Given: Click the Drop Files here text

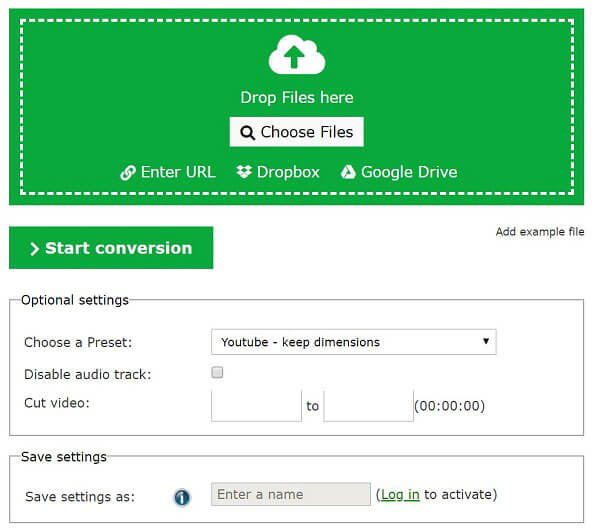Looking at the screenshot, I should click(297, 98).
